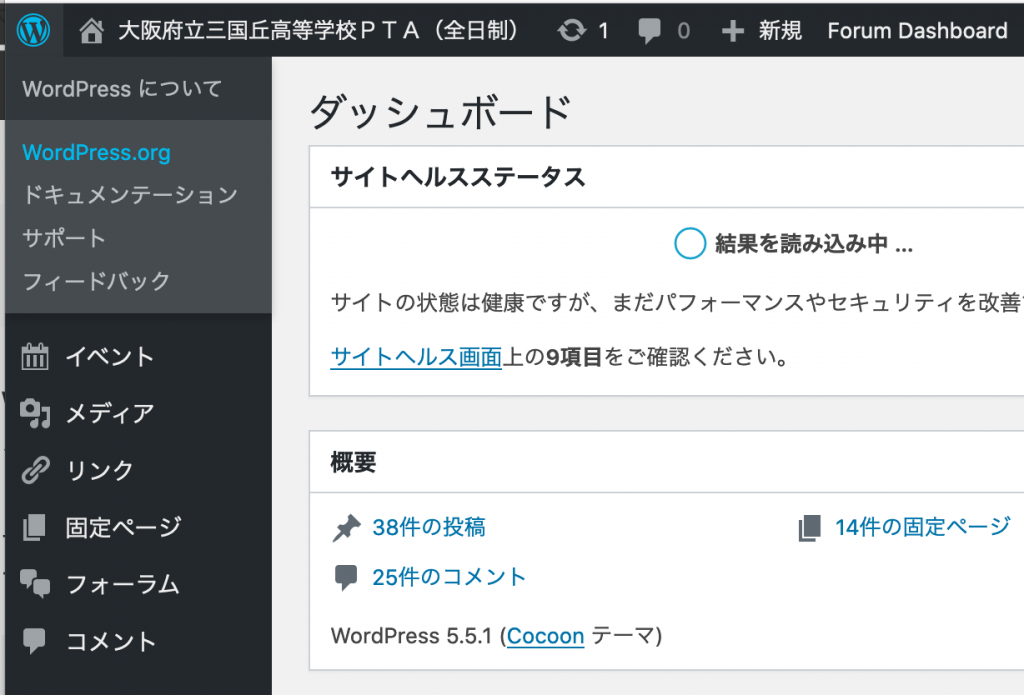Viewport: 1024px width, 695px height.
Task: Open the Cocoon theme link
Action: coord(545,636)
